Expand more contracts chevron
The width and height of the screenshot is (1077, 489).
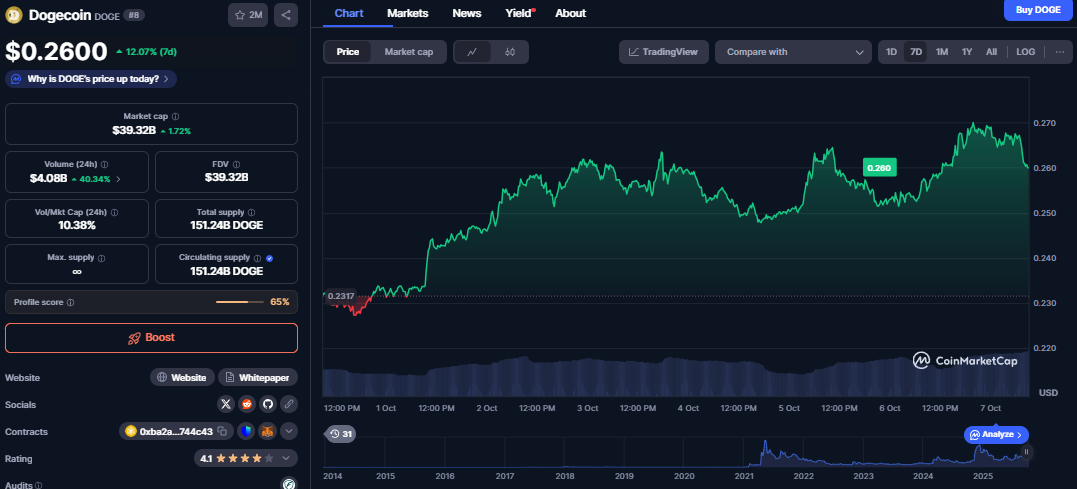tap(289, 431)
